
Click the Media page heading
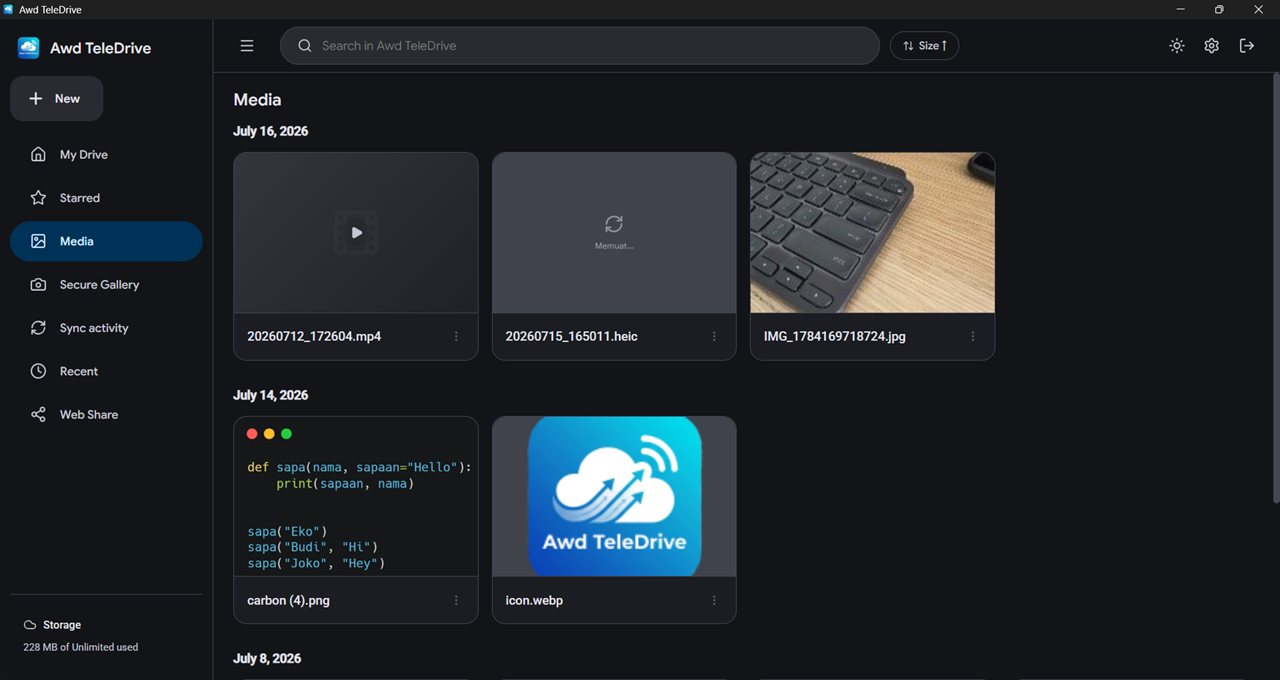pyautogui.click(x=257, y=100)
